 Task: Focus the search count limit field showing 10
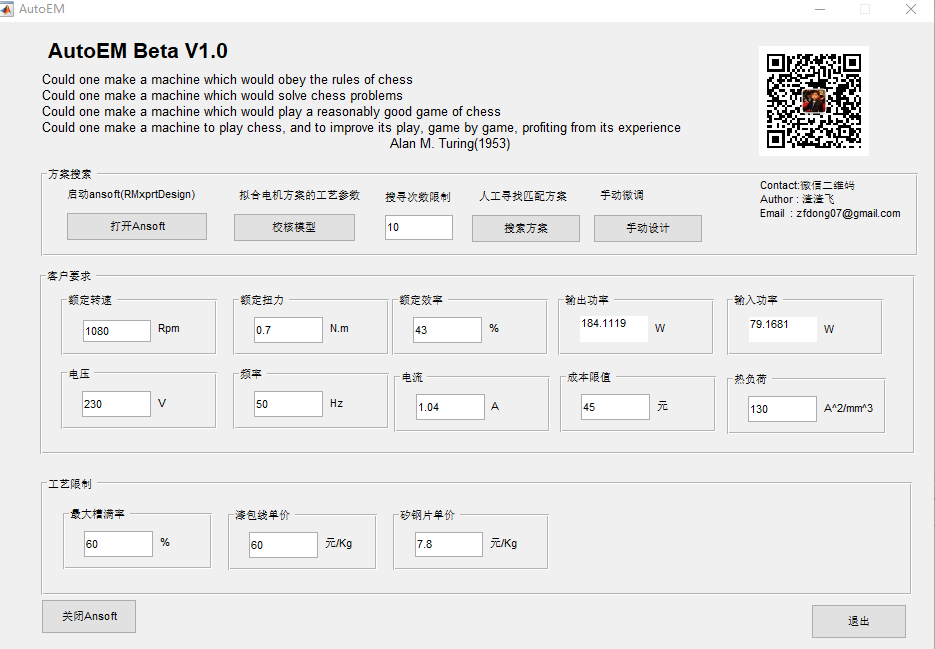[419, 227]
